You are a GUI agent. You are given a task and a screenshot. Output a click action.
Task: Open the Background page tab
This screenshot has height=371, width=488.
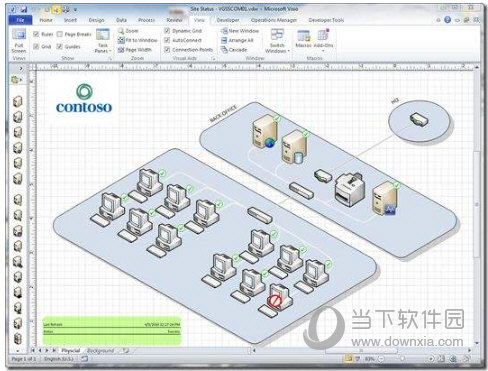(x=100, y=351)
